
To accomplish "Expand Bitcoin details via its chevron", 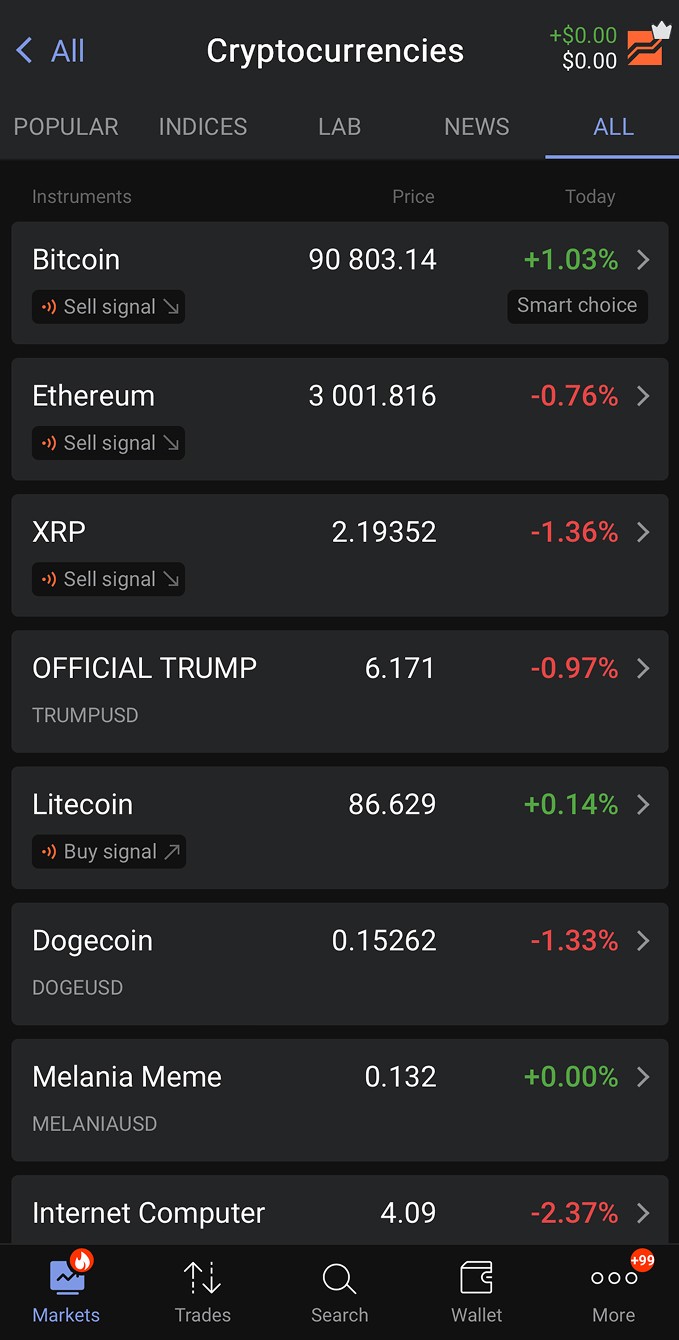I will (x=644, y=259).
